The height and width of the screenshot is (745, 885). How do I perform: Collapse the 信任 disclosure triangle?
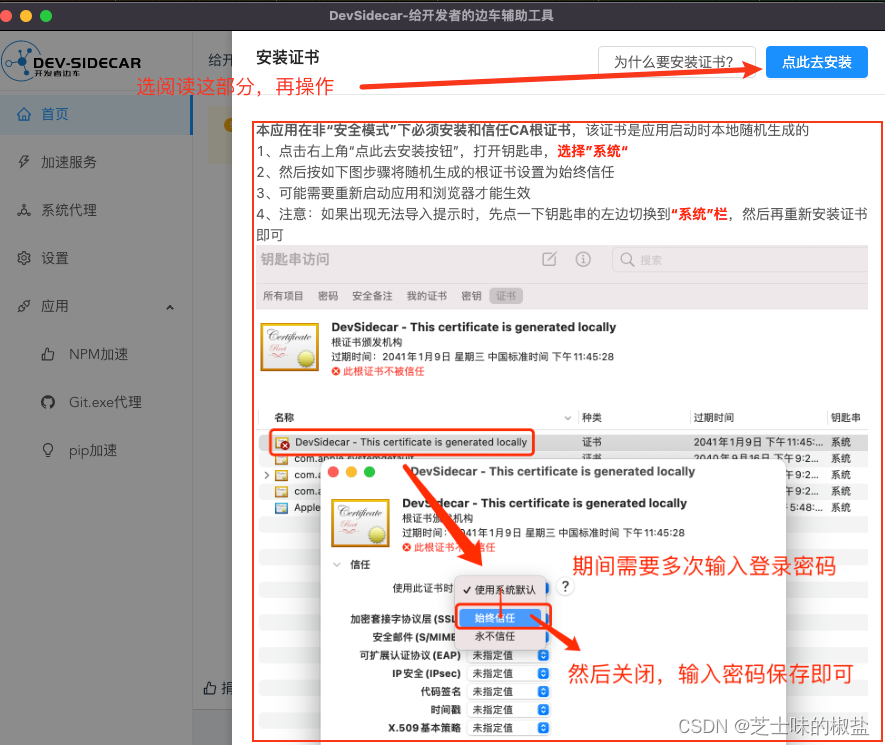click(338, 564)
